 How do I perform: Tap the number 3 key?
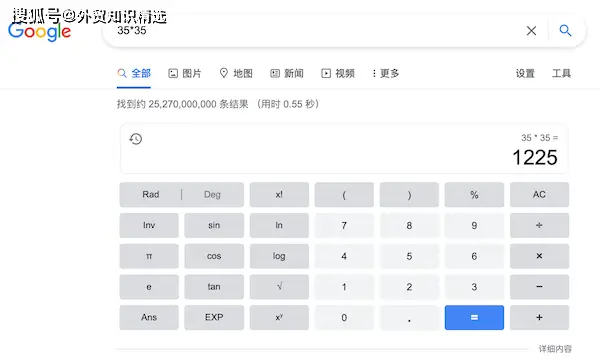point(474,286)
